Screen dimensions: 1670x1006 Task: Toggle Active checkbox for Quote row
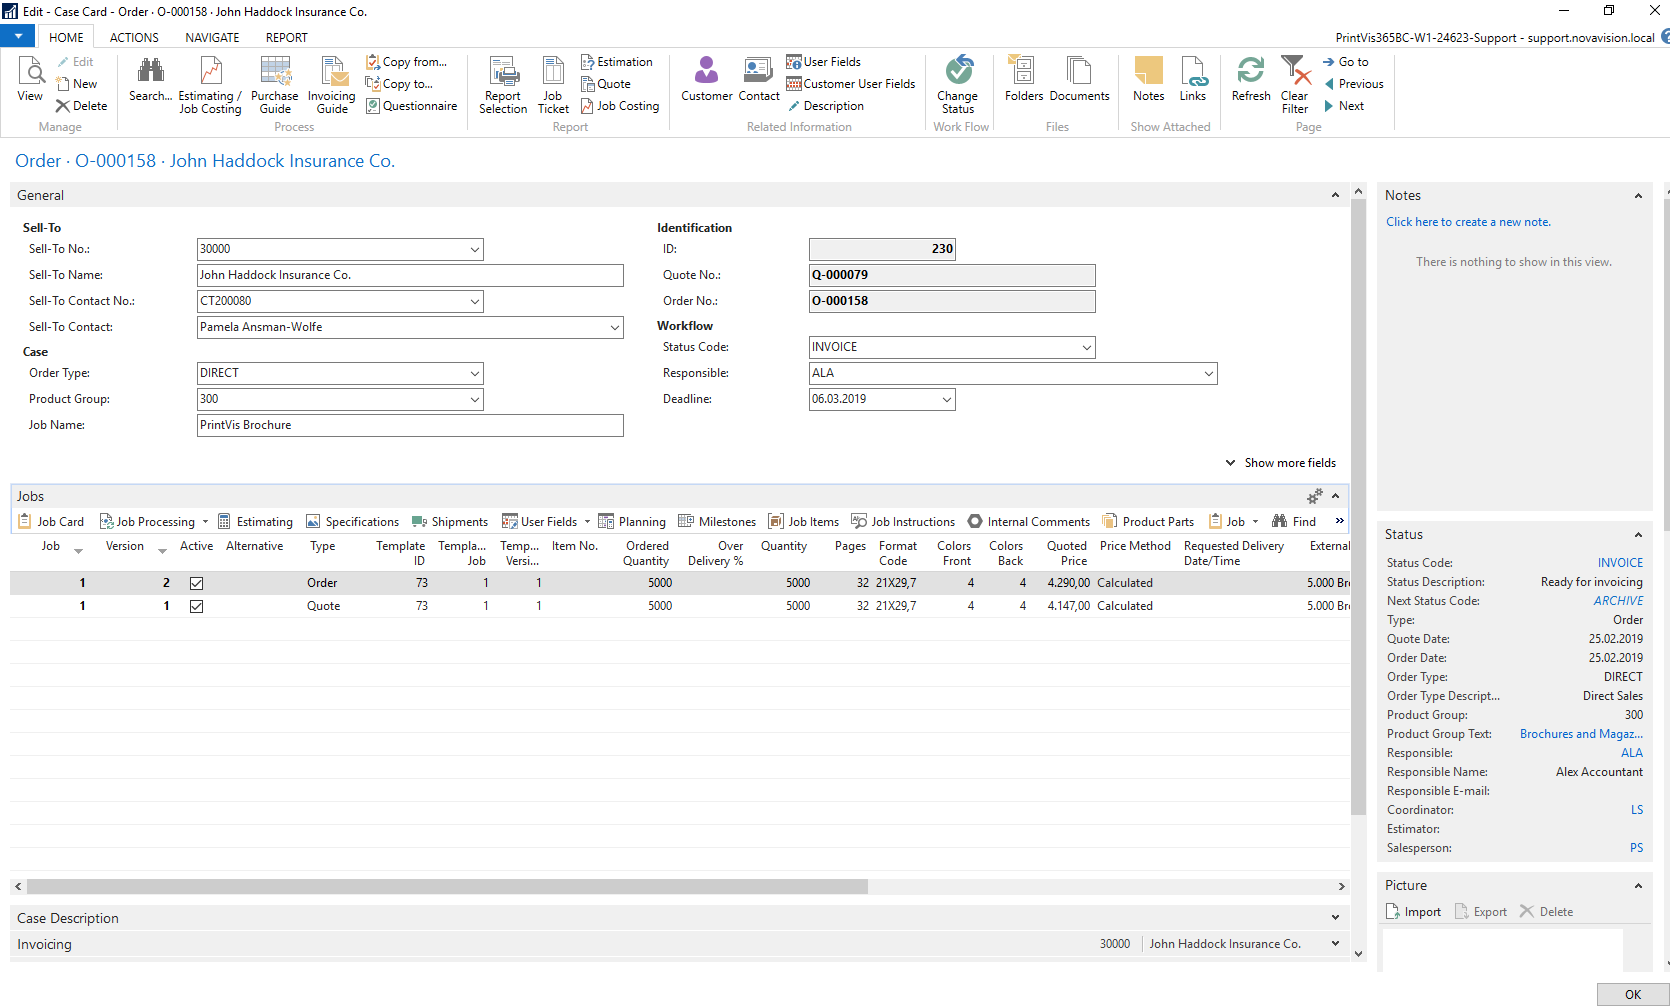point(197,606)
